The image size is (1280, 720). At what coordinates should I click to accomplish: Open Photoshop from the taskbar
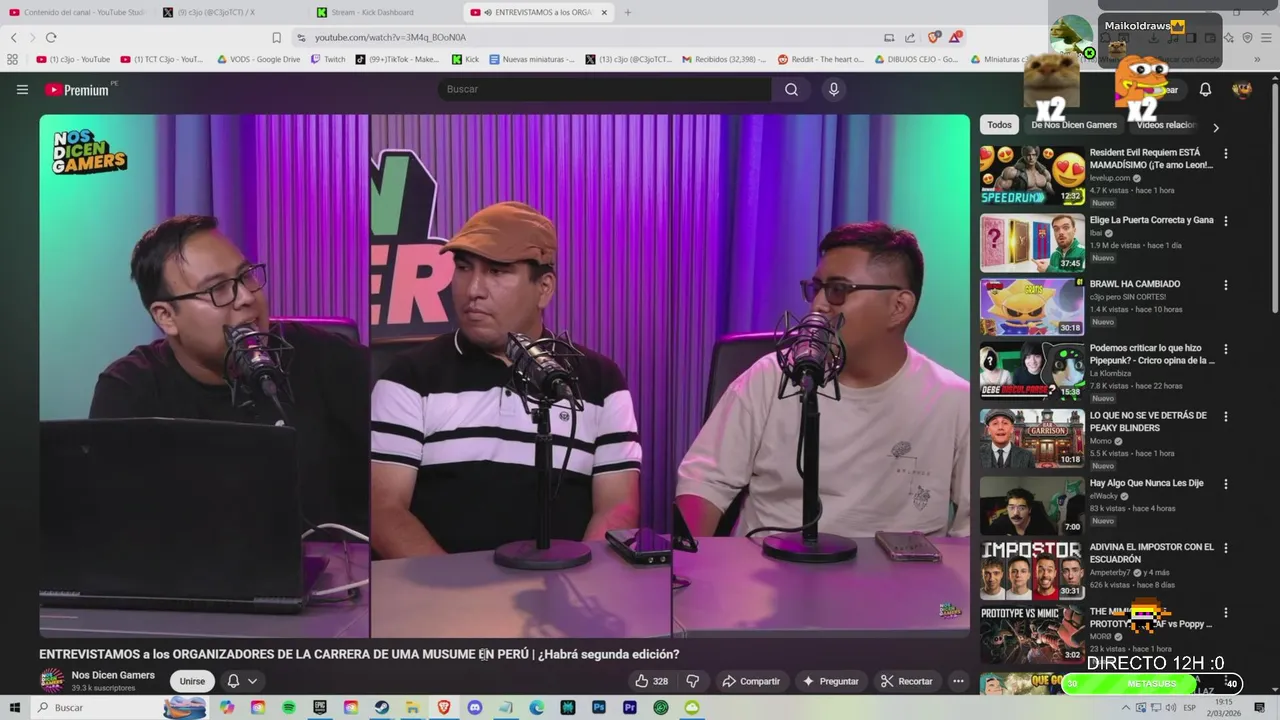pyautogui.click(x=599, y=708)
